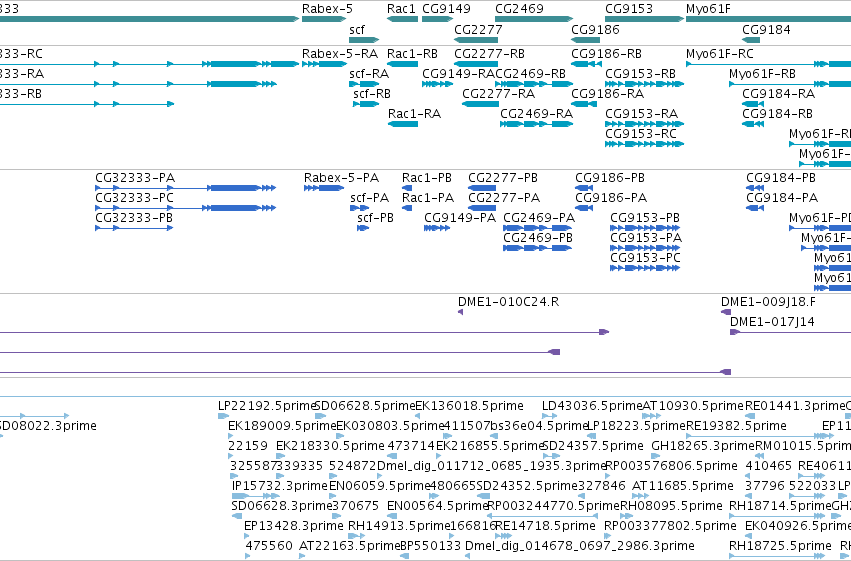Click EST label RH14913.5prime

pos(399,526)
